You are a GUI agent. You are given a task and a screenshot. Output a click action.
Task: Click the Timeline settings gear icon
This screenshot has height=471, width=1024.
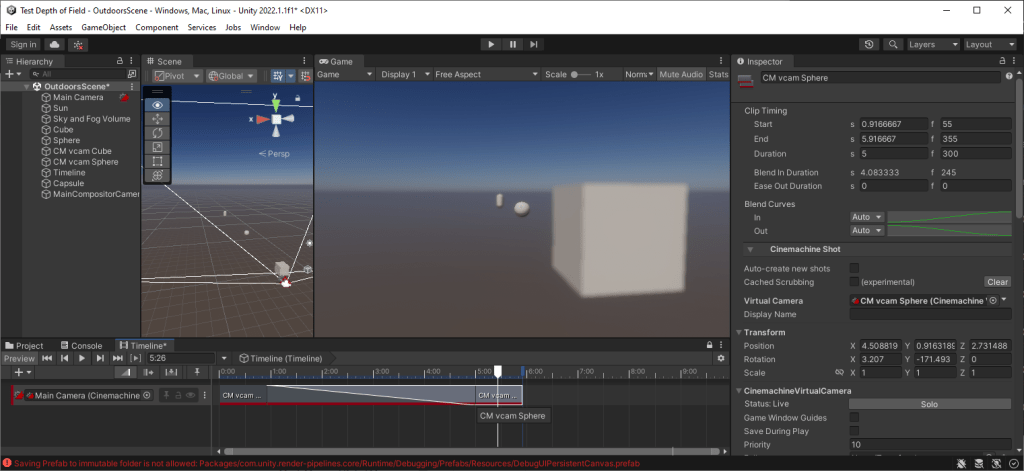click(x=721, y=358)
